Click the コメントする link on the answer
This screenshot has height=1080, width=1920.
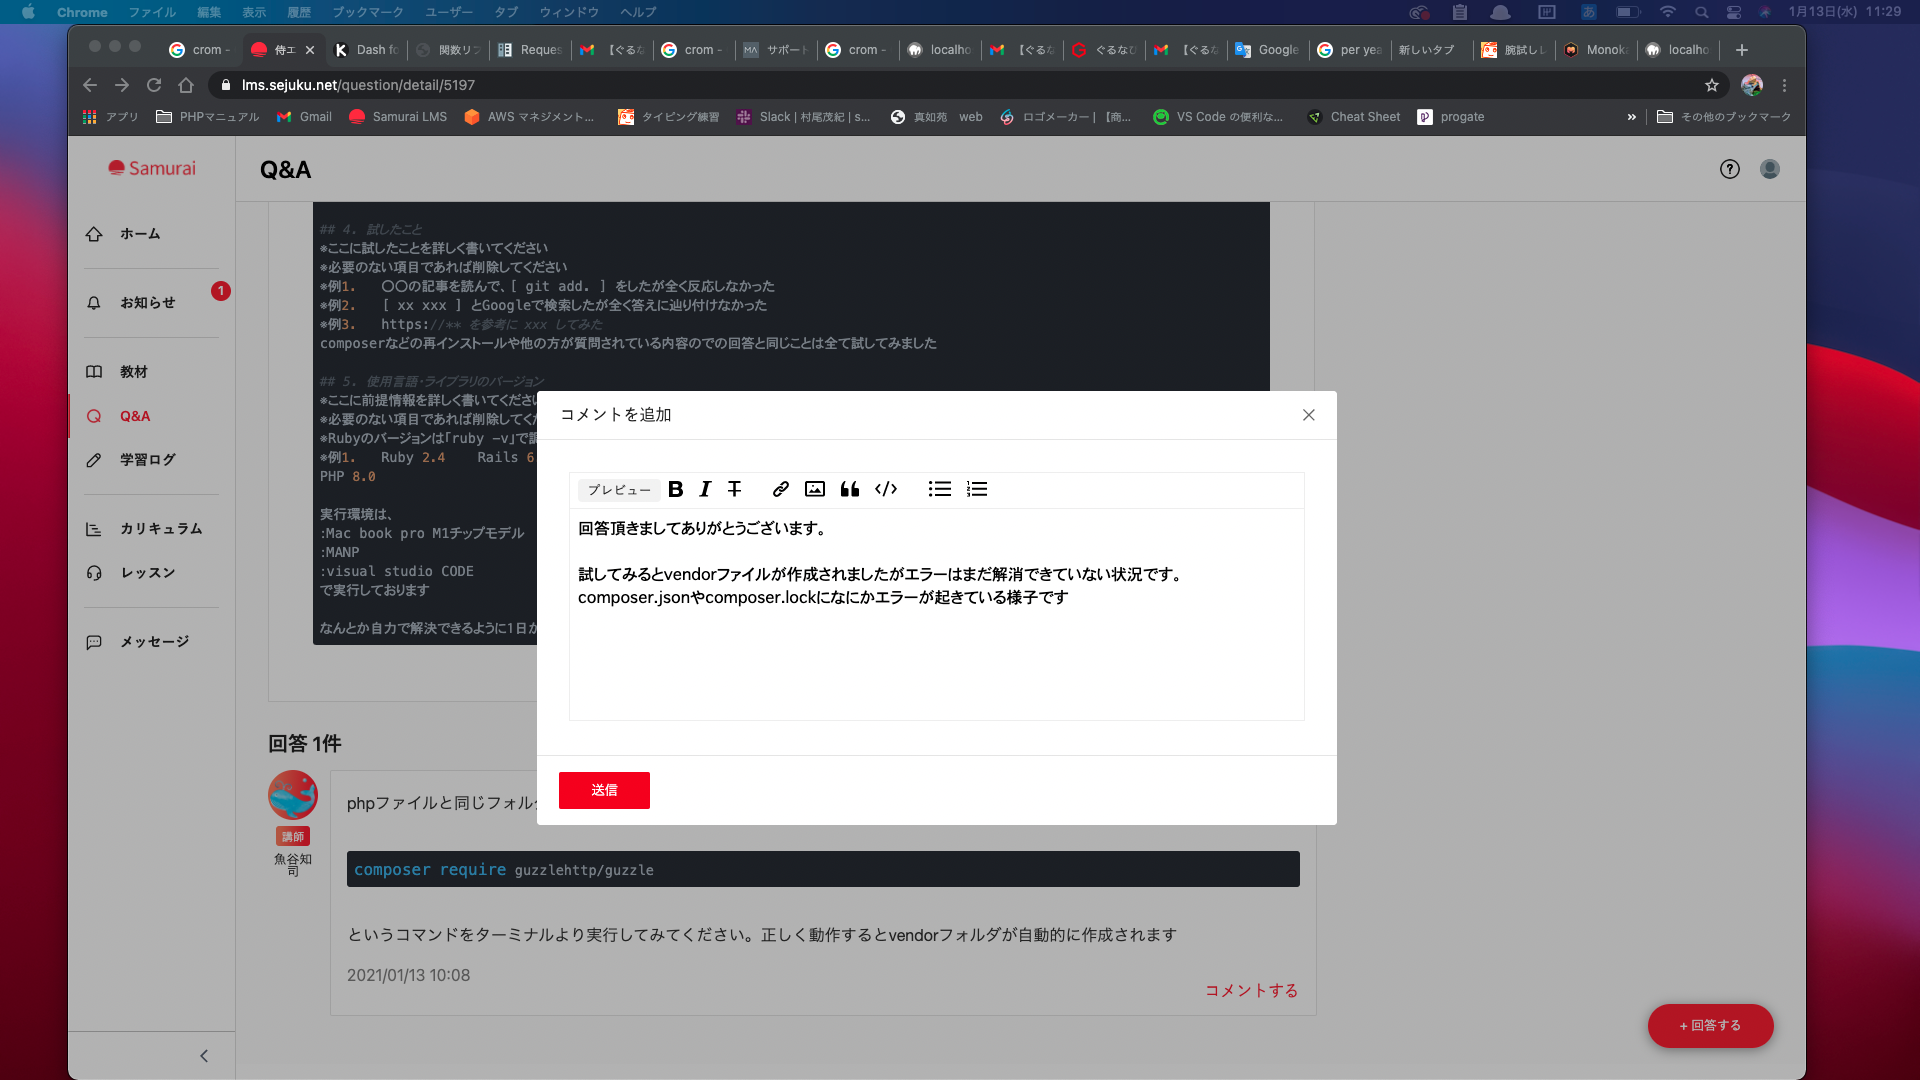[1251, 990]
